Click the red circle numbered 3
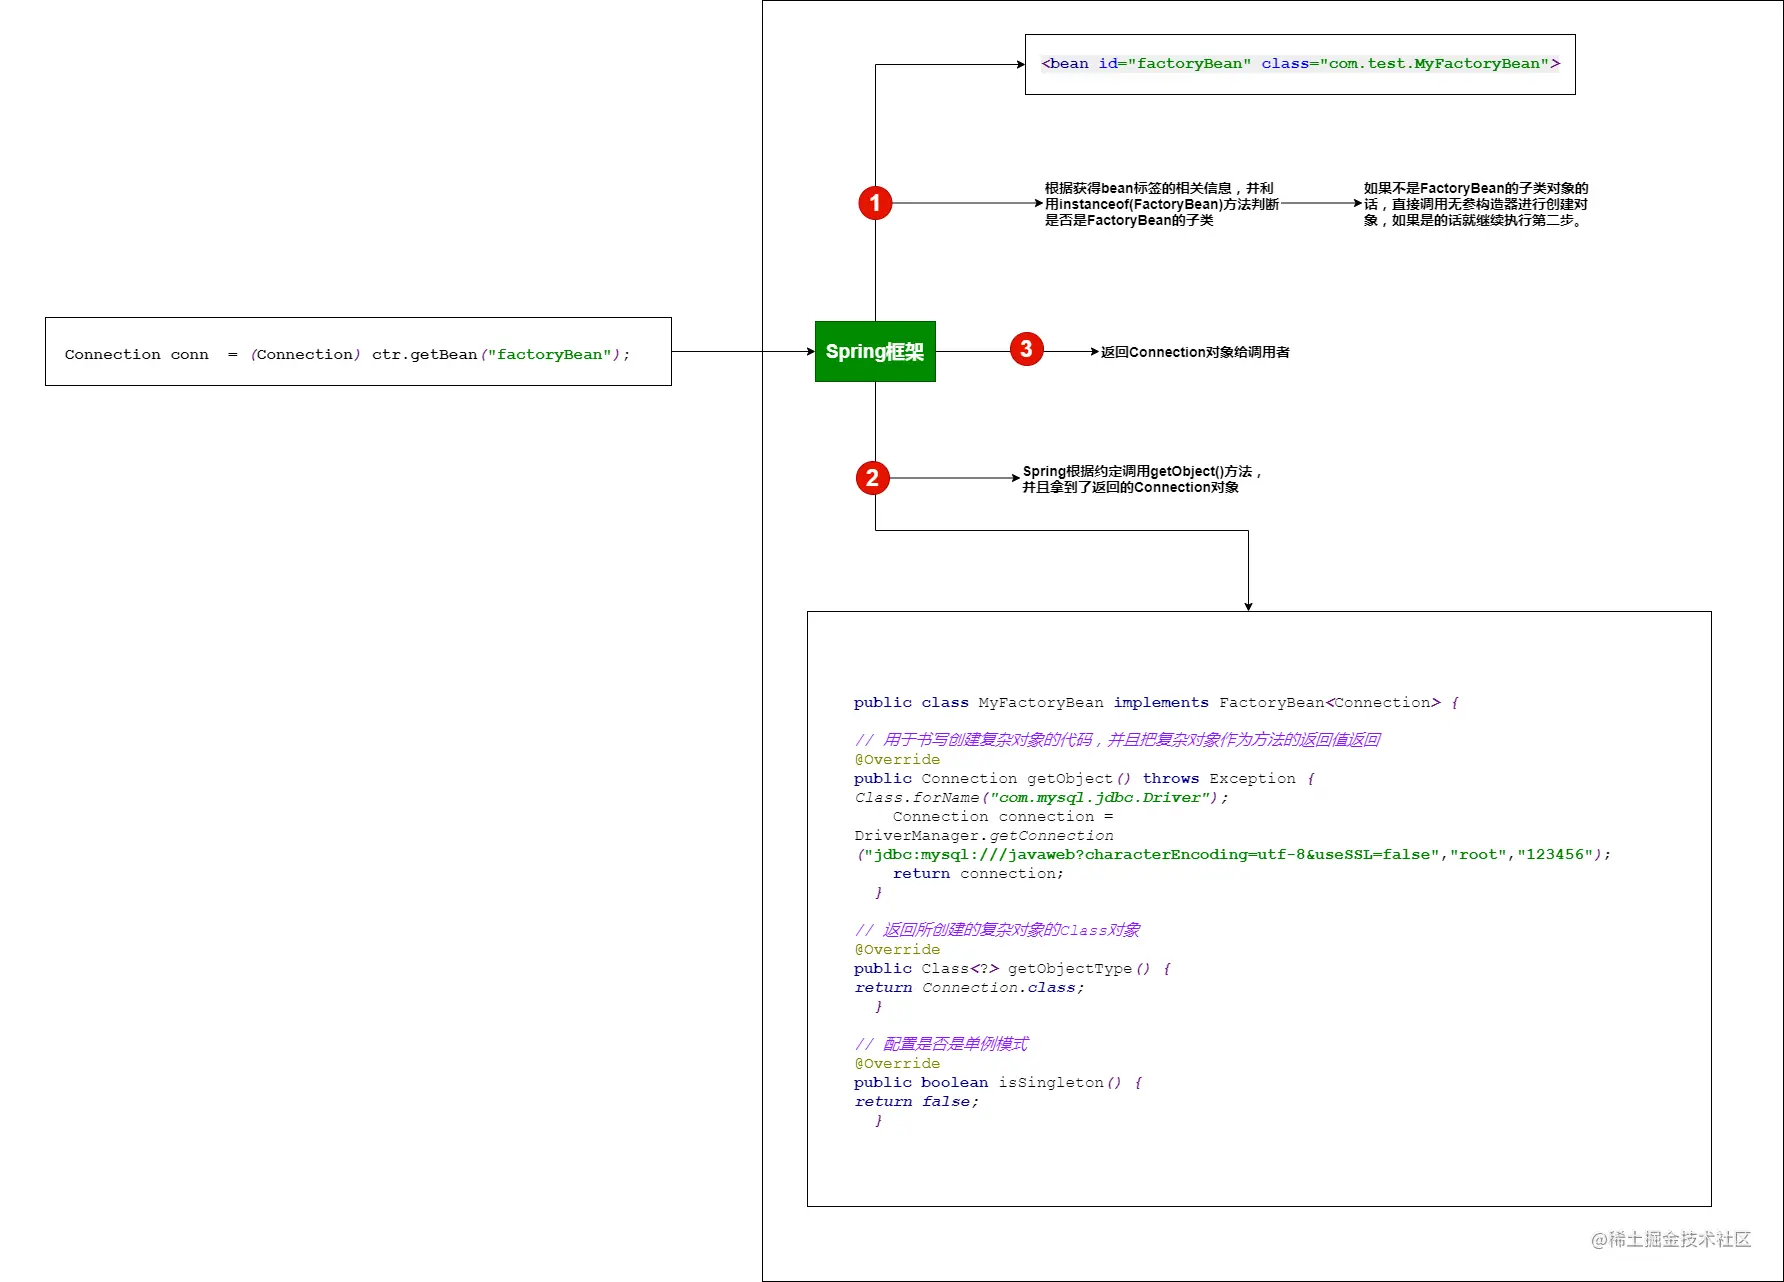Image resolution: width=1784 pixels, height=1282 pixels. coord(1026,349)
